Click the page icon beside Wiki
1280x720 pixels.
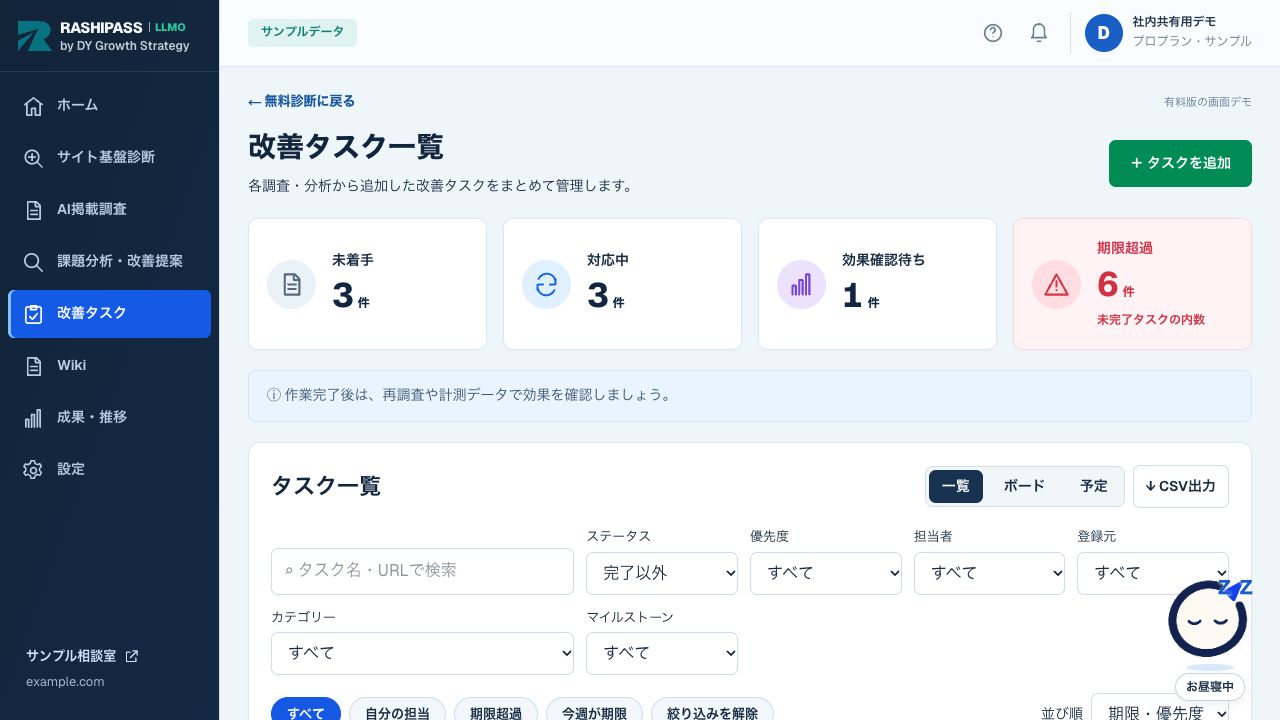(x=33, y=366)
